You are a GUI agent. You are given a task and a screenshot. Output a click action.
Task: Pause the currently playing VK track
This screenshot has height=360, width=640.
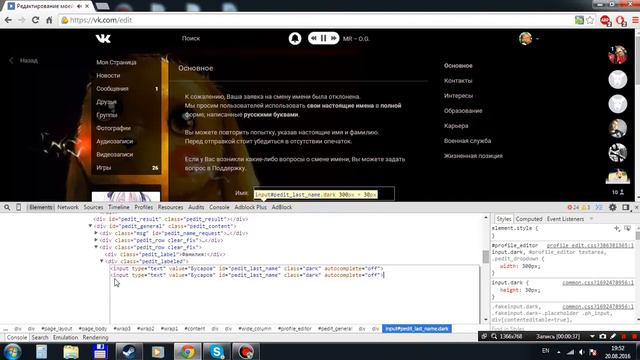323,38
